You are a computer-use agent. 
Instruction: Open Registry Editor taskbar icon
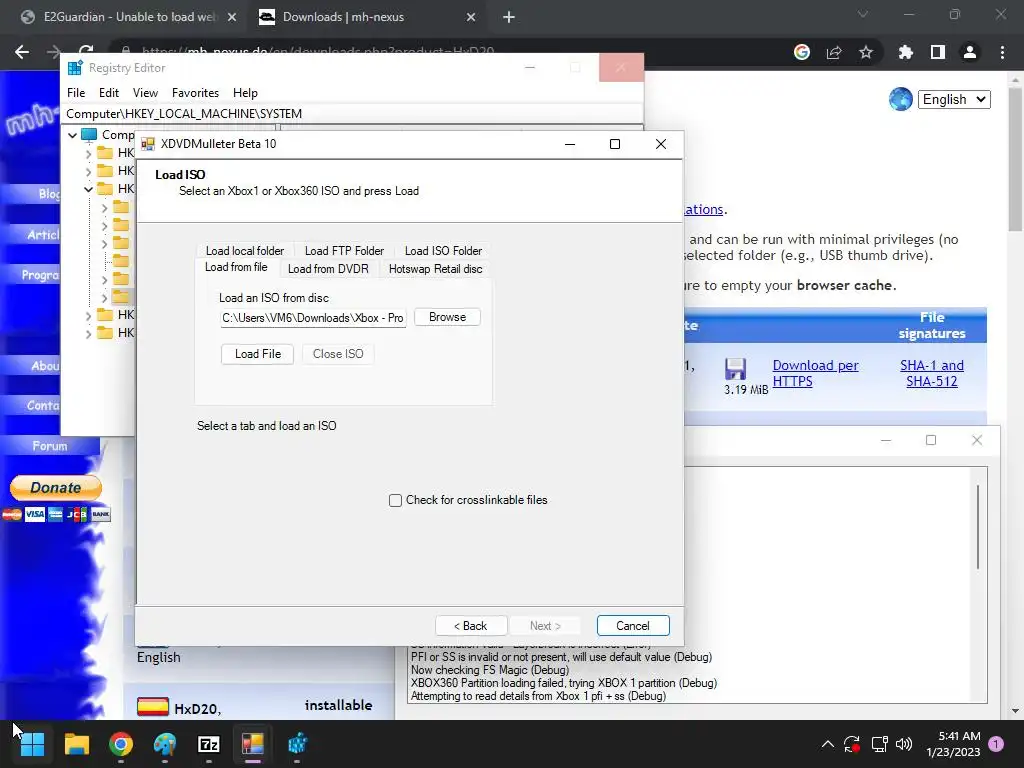297,744
